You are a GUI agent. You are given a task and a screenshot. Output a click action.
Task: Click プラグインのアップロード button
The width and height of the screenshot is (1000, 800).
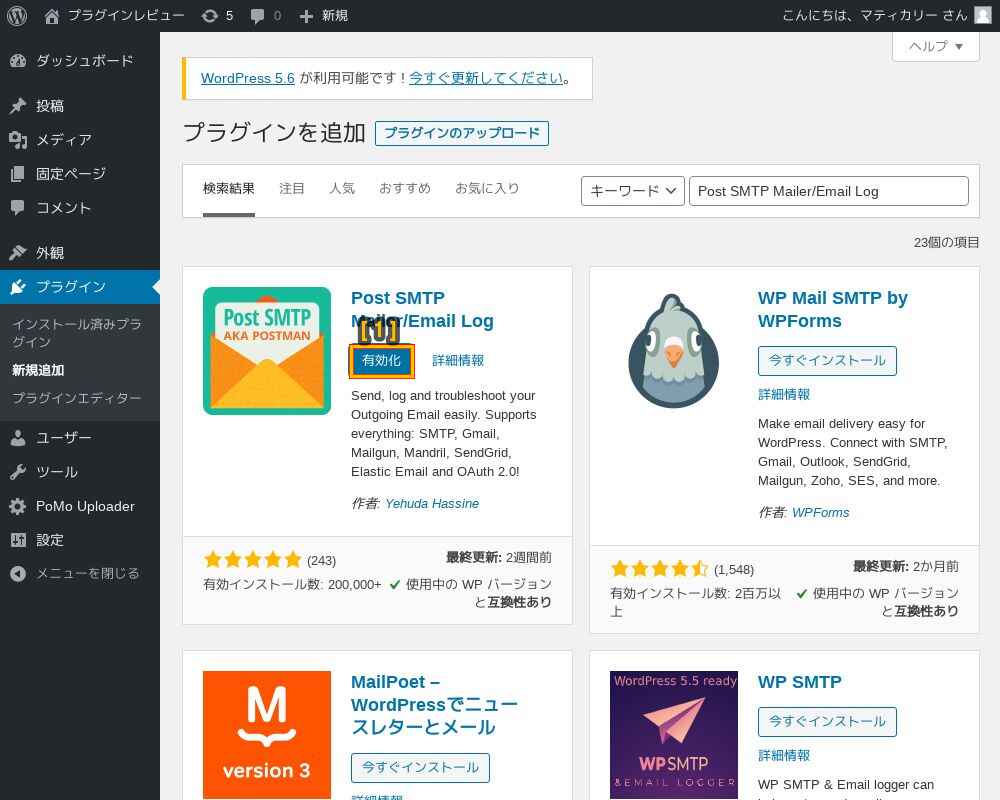coord(462,133)
